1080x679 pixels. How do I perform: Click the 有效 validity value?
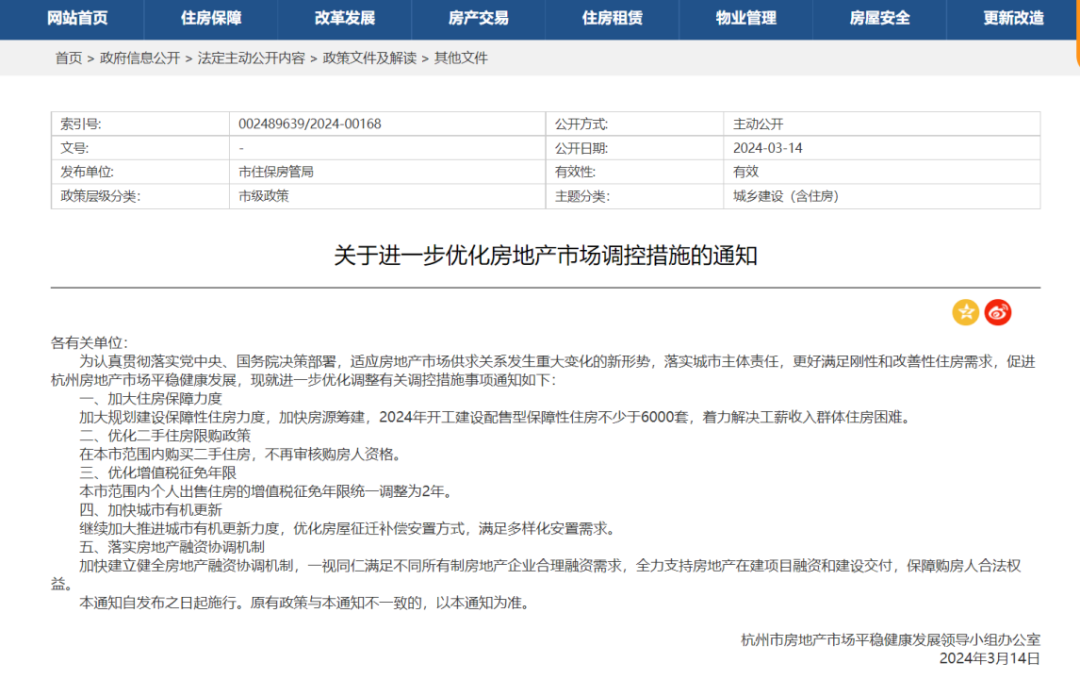click(x=745, y=171)
